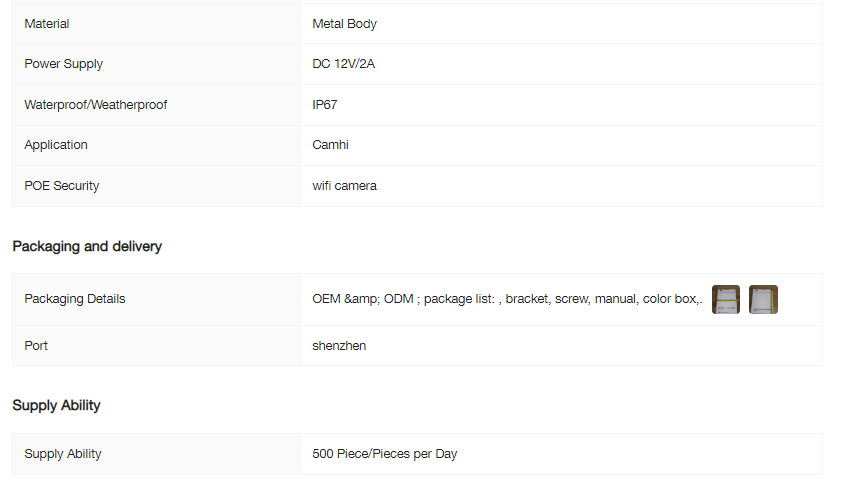Screen dimensions: 858x493
Task: Select the OEM & ODM package list text
Action: [507, 299]
